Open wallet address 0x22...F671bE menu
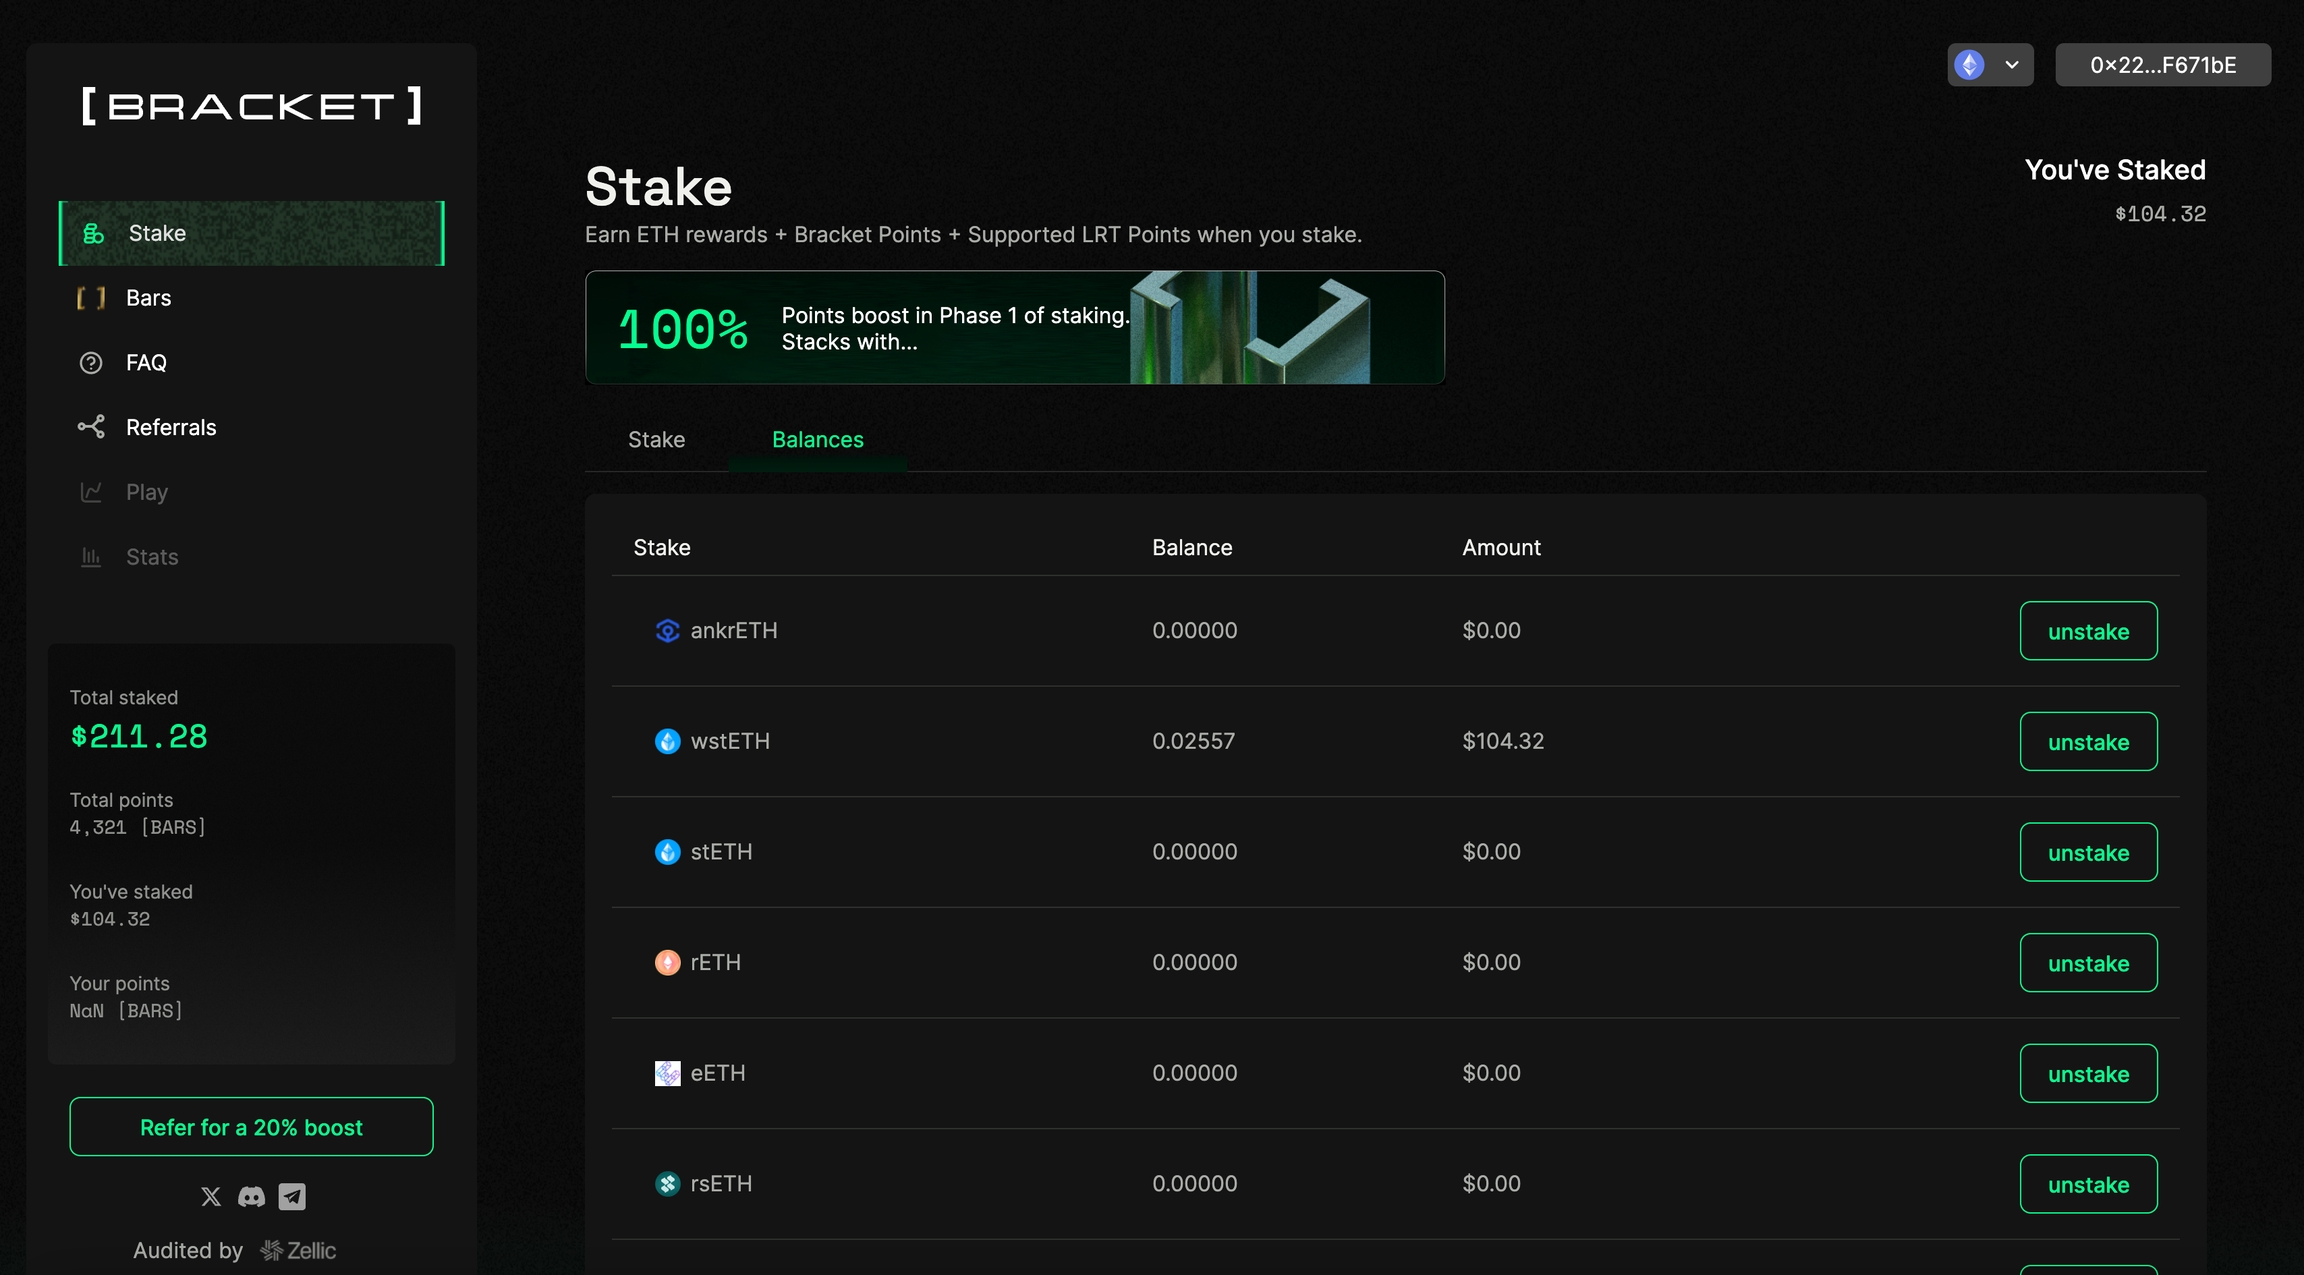Screen dimensions: 2304x1275 pos(2162,65)
